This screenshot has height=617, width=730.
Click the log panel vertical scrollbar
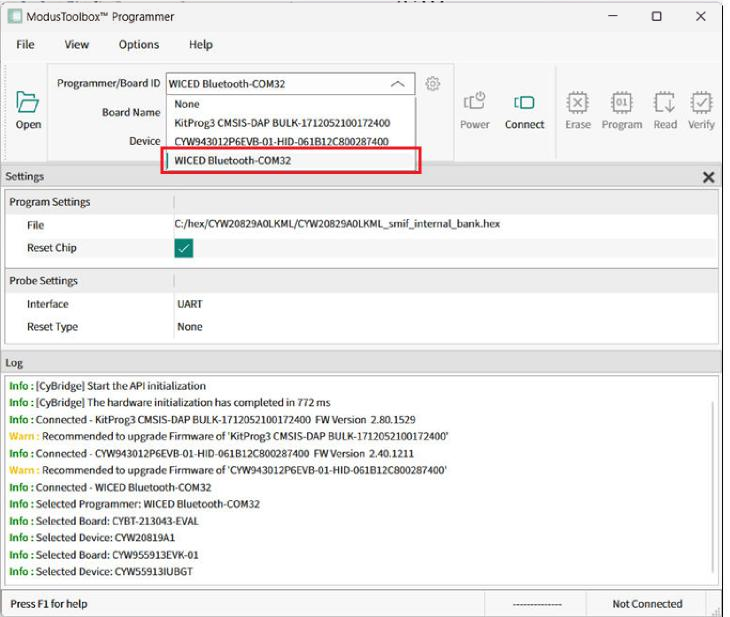click(712, 487)
